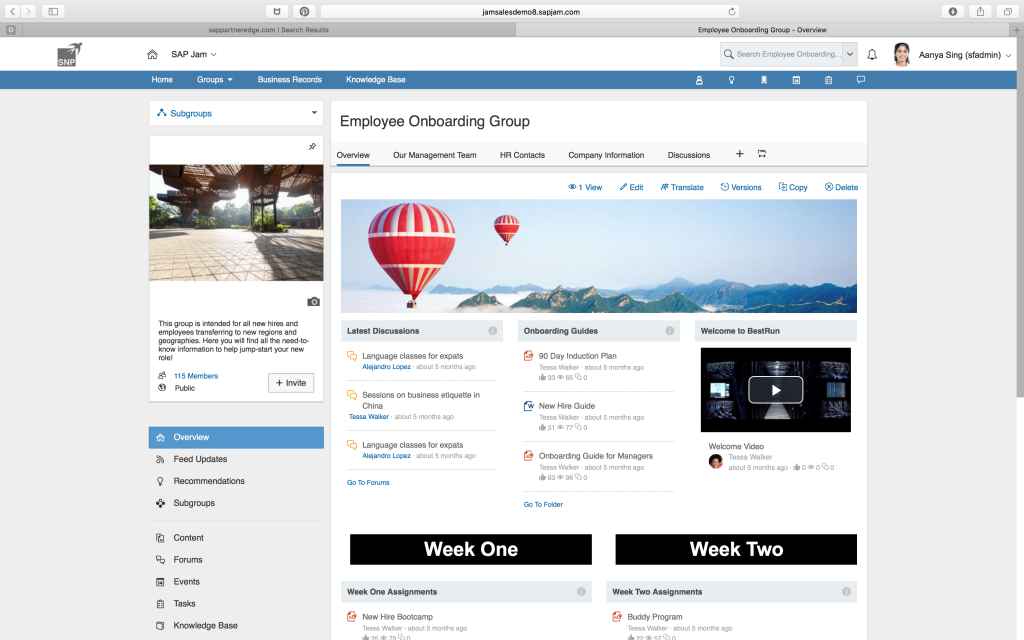
Task: Show all browser tabs overview icon
Action: (1008, 11)
